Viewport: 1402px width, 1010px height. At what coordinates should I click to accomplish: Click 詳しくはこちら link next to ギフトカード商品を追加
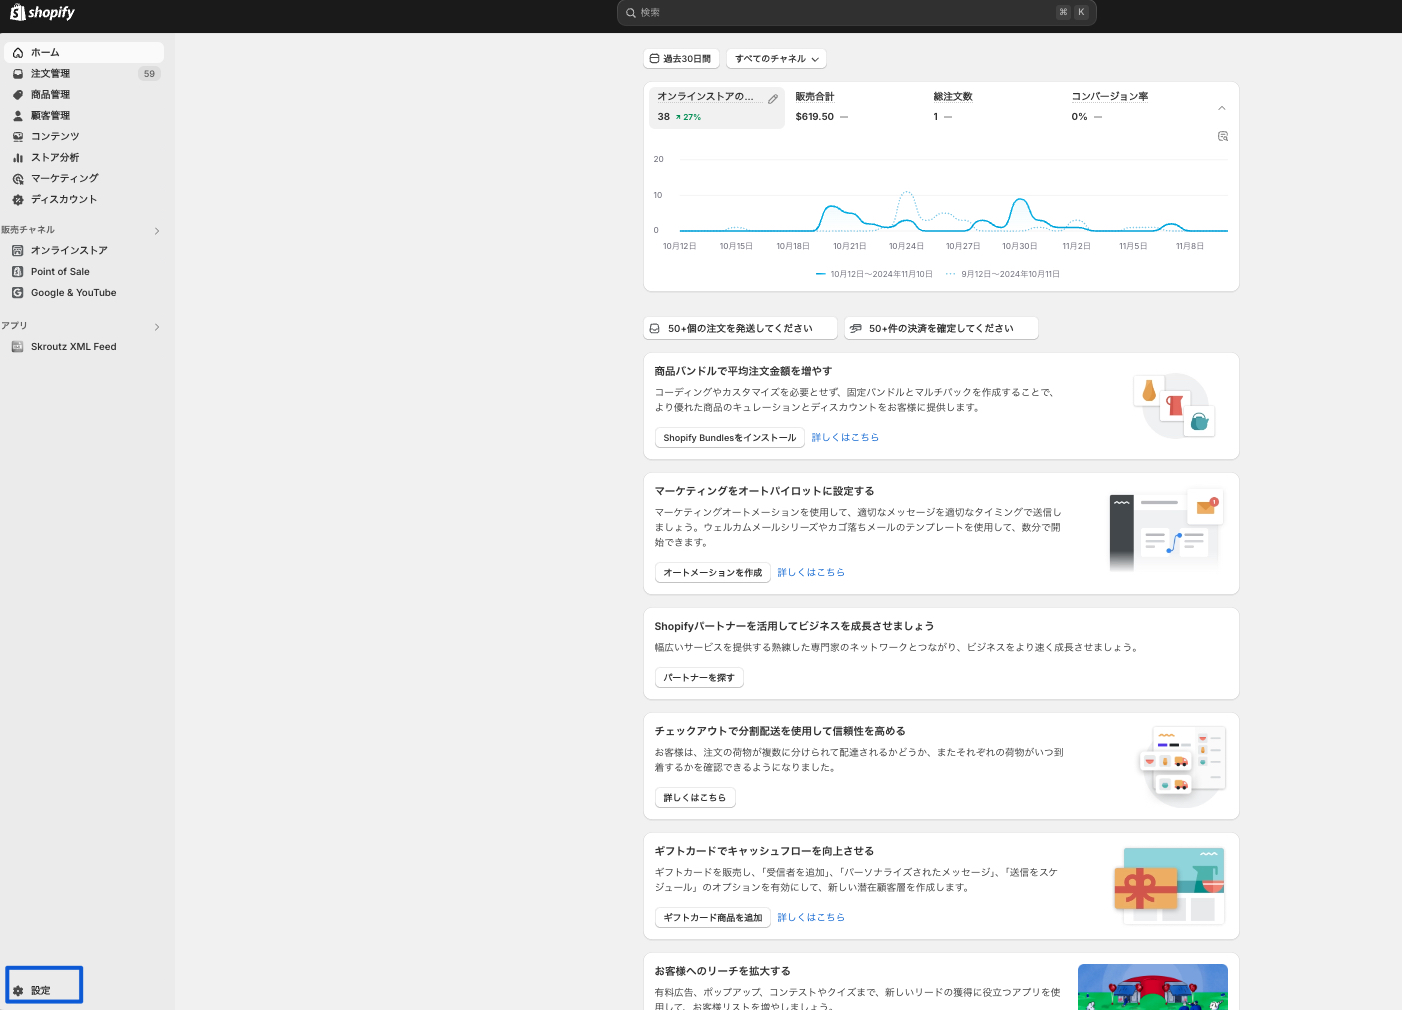pyautogui.click(x=811, y=917)
